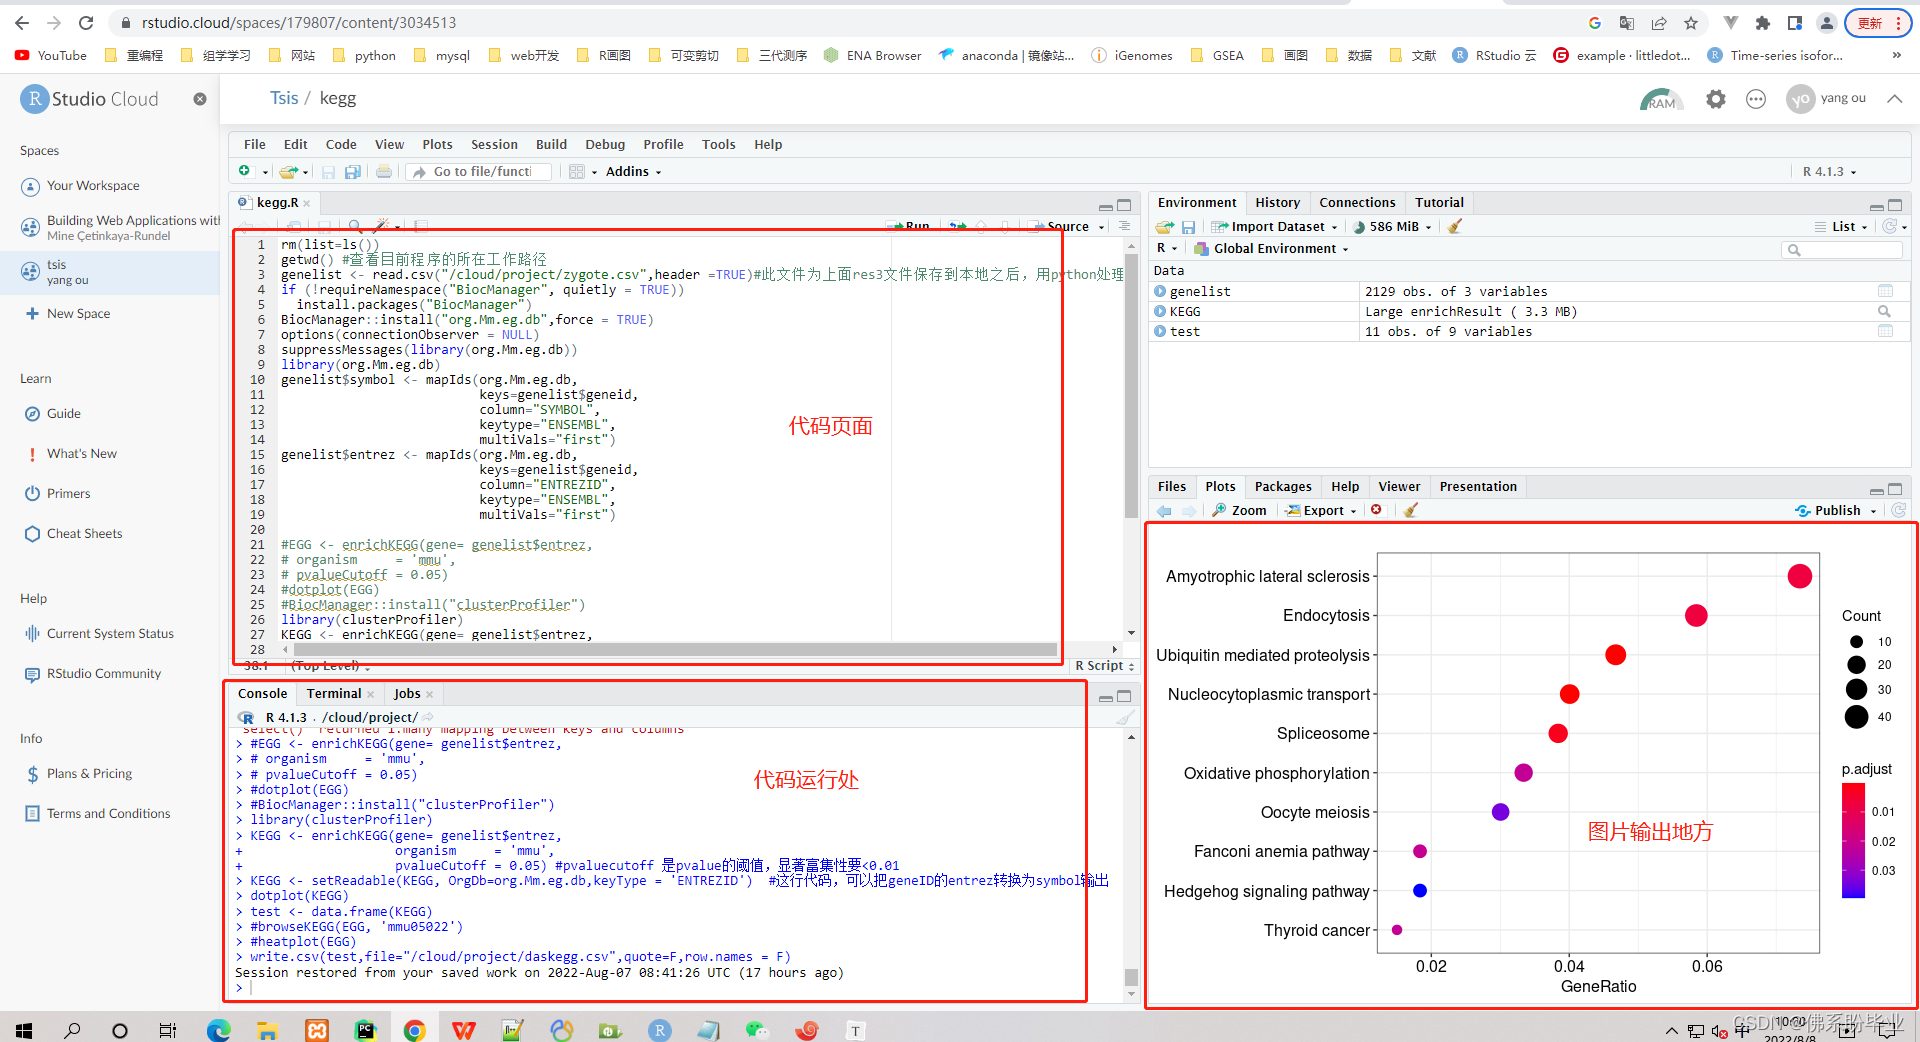1920x1042 pixels.
Task: View the test data frame with its grid icon
Action: pyautogui.click(x=1886, y=331)
